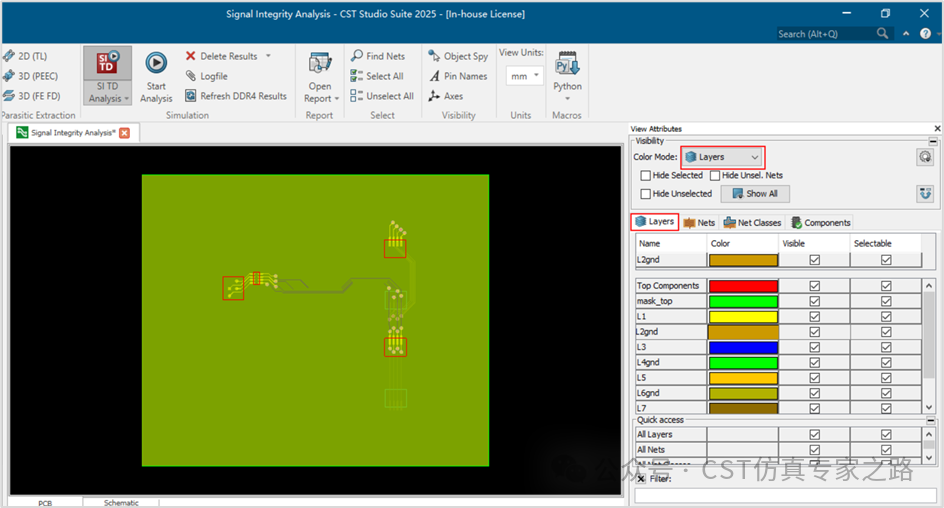Click the filter icon beside Show All
This screenshot has height=508, width=944.
click(925, 194)
